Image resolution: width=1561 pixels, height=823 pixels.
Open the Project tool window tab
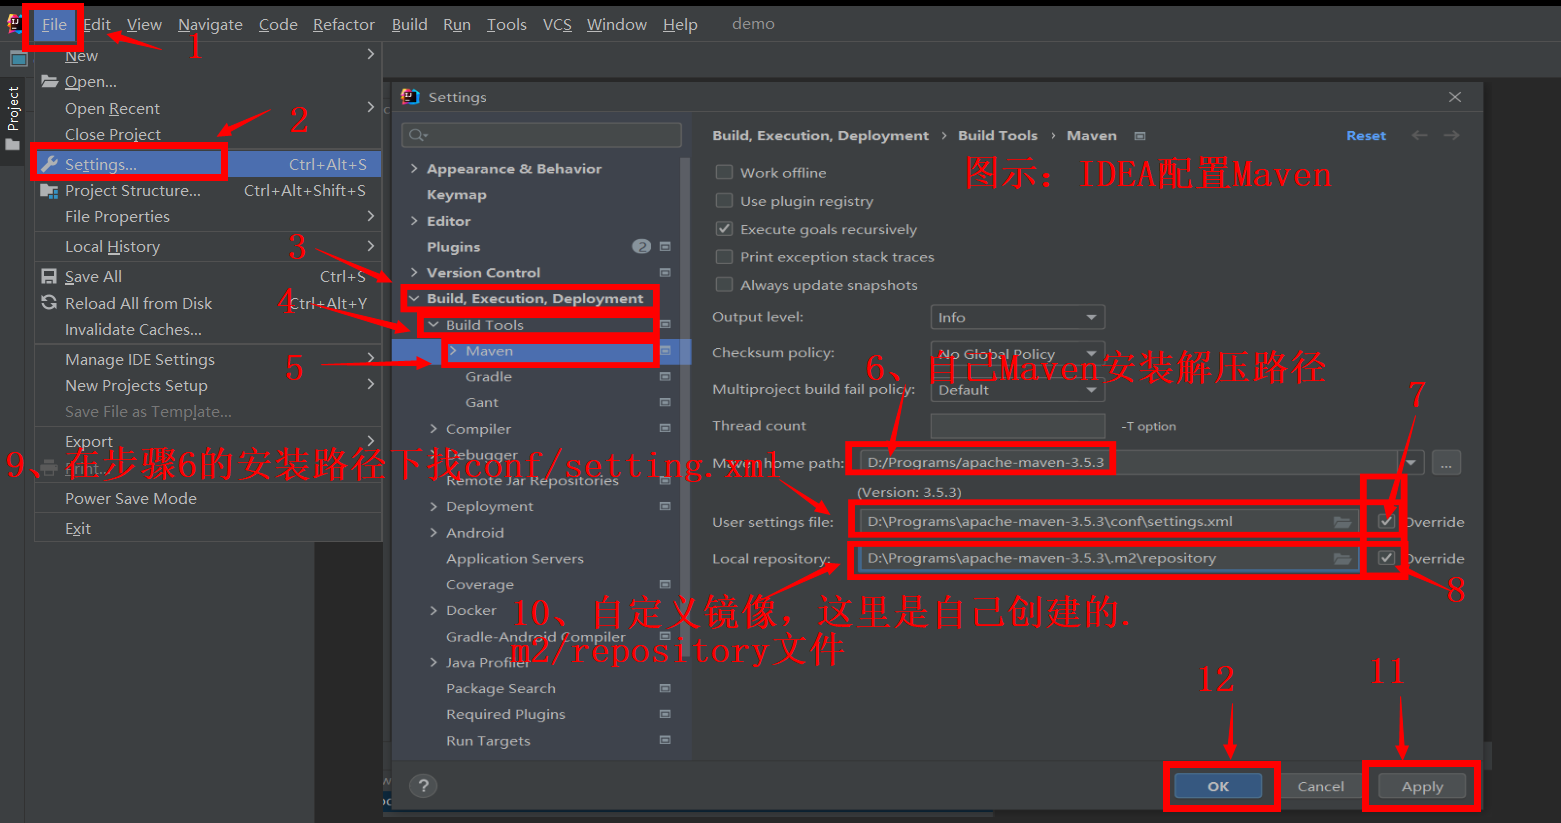13,119
